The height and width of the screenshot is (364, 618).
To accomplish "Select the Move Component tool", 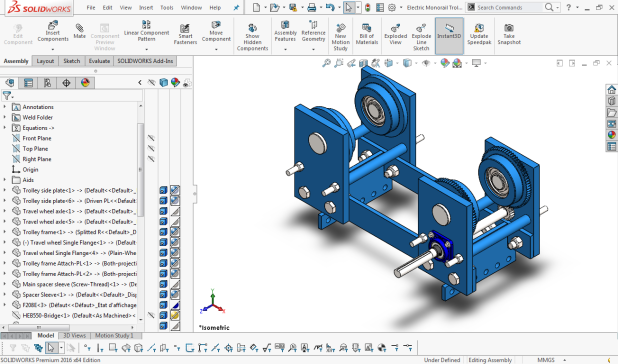I will [216, 31].
